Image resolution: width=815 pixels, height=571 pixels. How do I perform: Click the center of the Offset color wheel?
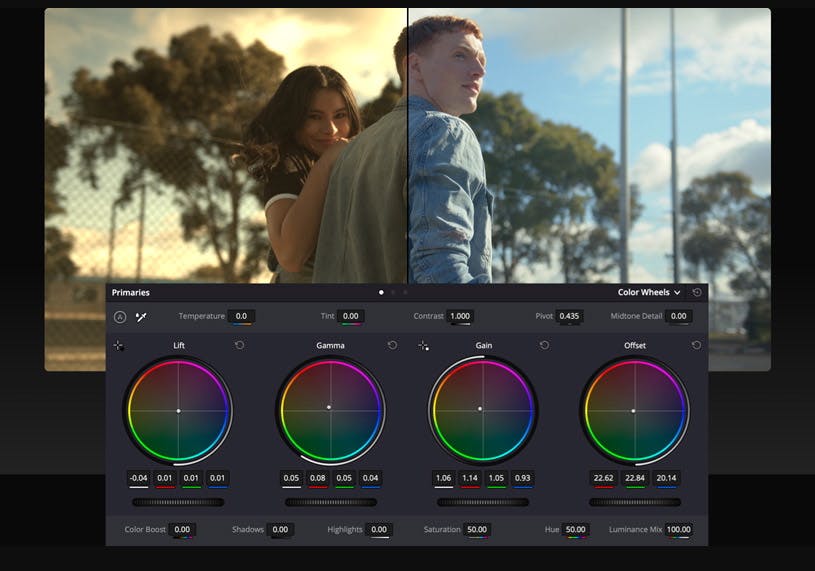pos(634,410)
